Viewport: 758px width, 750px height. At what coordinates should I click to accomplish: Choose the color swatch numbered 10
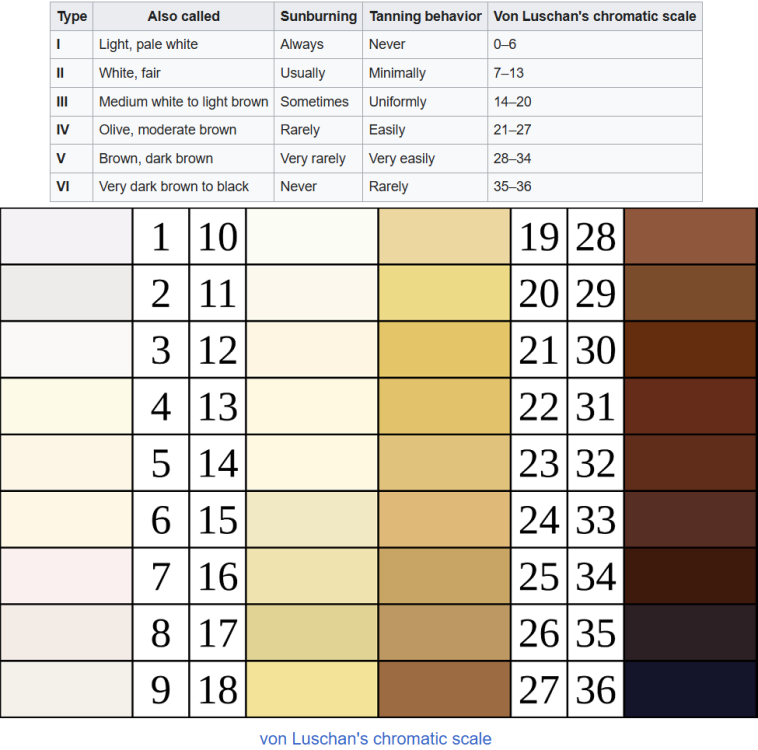point(312,236)
